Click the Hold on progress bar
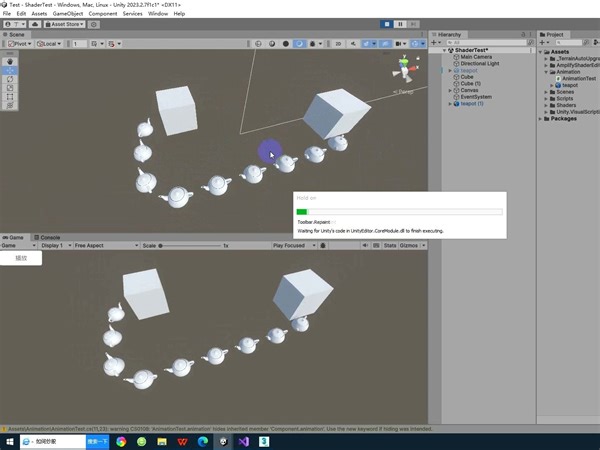 coord(399,212)
